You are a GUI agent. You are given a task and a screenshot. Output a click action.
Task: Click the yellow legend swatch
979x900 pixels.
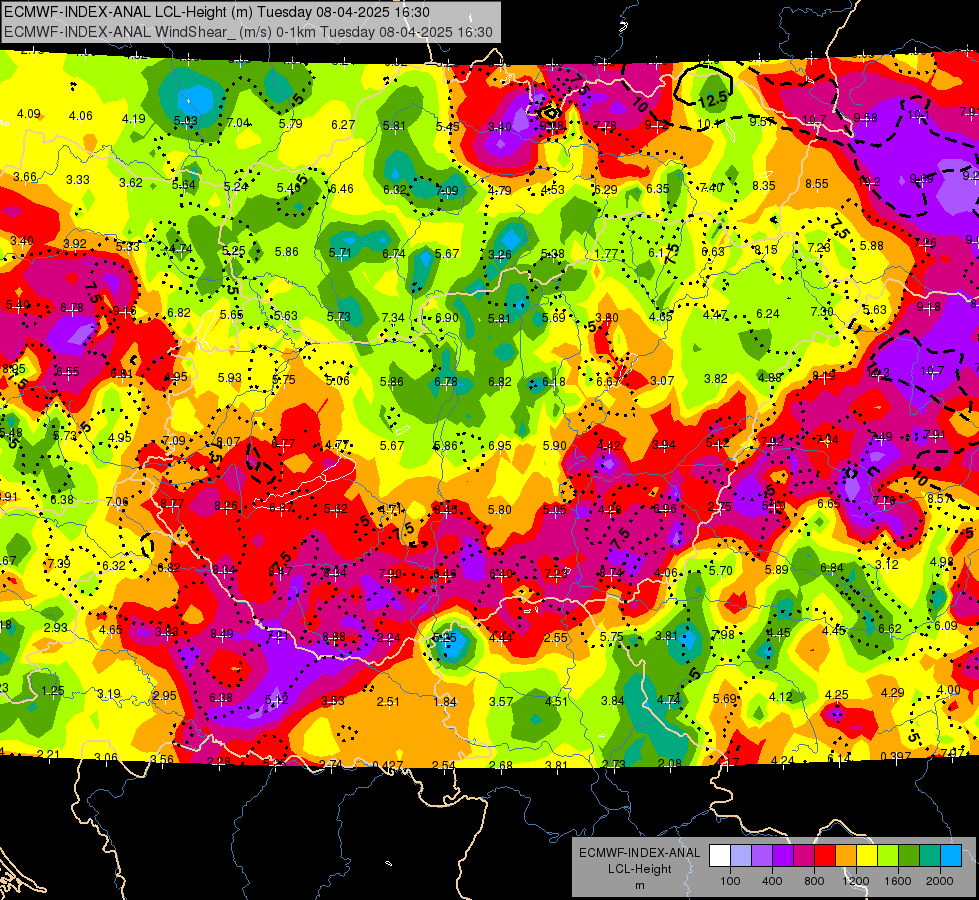click(x=867, y=856)
